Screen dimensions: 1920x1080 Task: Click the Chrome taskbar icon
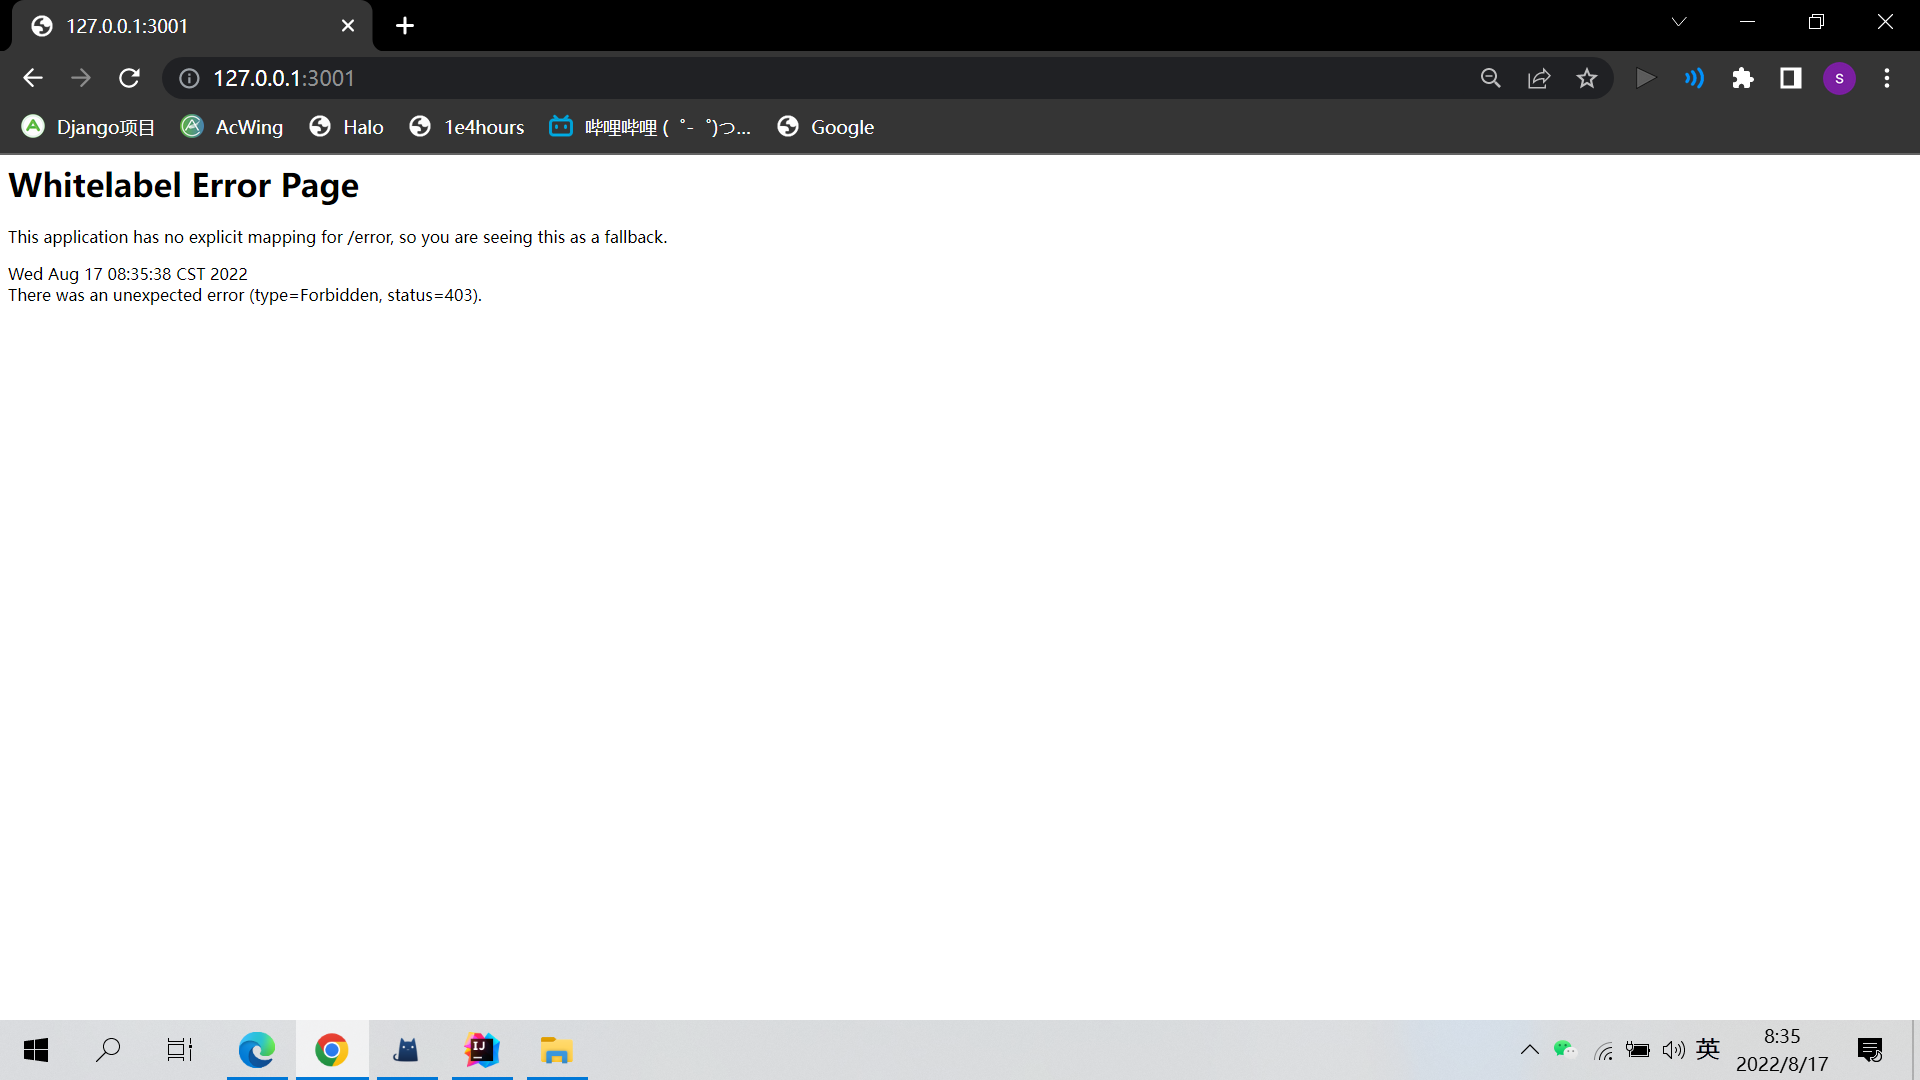pos(332,1050)
